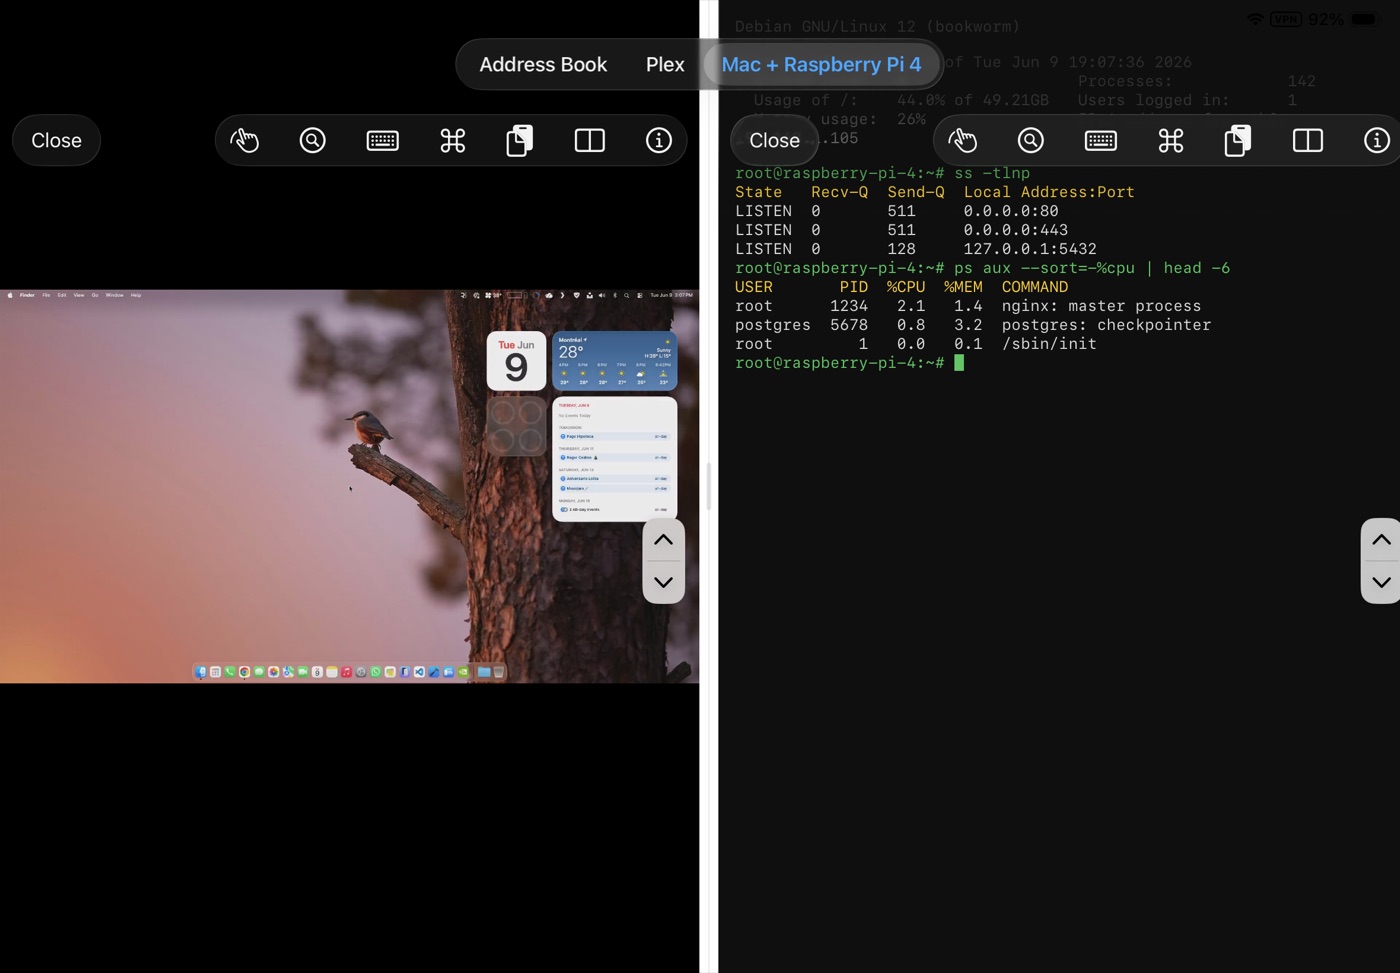Open clipboard icon in right toolbar
The image size is (1400, 973).
click(1238, 140)
